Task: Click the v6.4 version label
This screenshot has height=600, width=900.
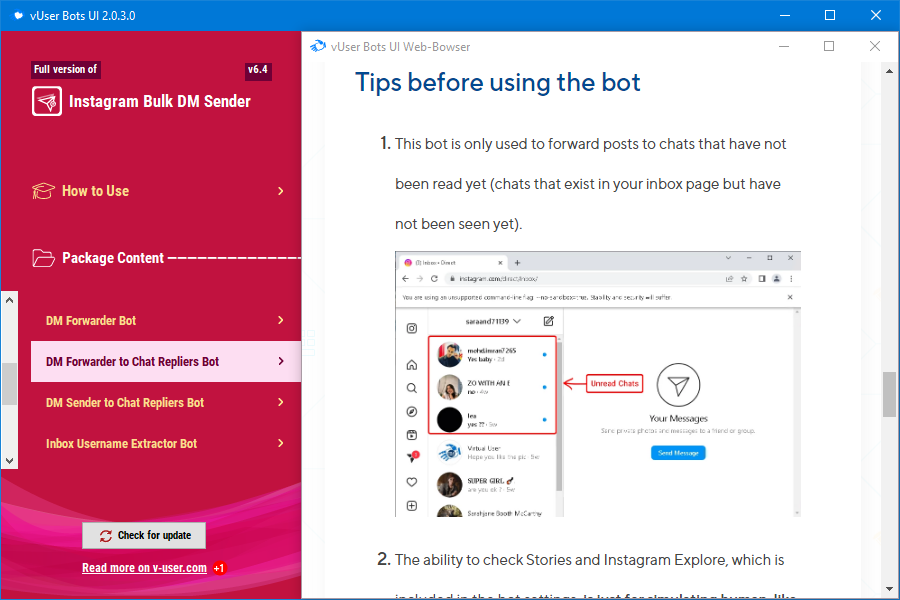Action: coord(258,69)
